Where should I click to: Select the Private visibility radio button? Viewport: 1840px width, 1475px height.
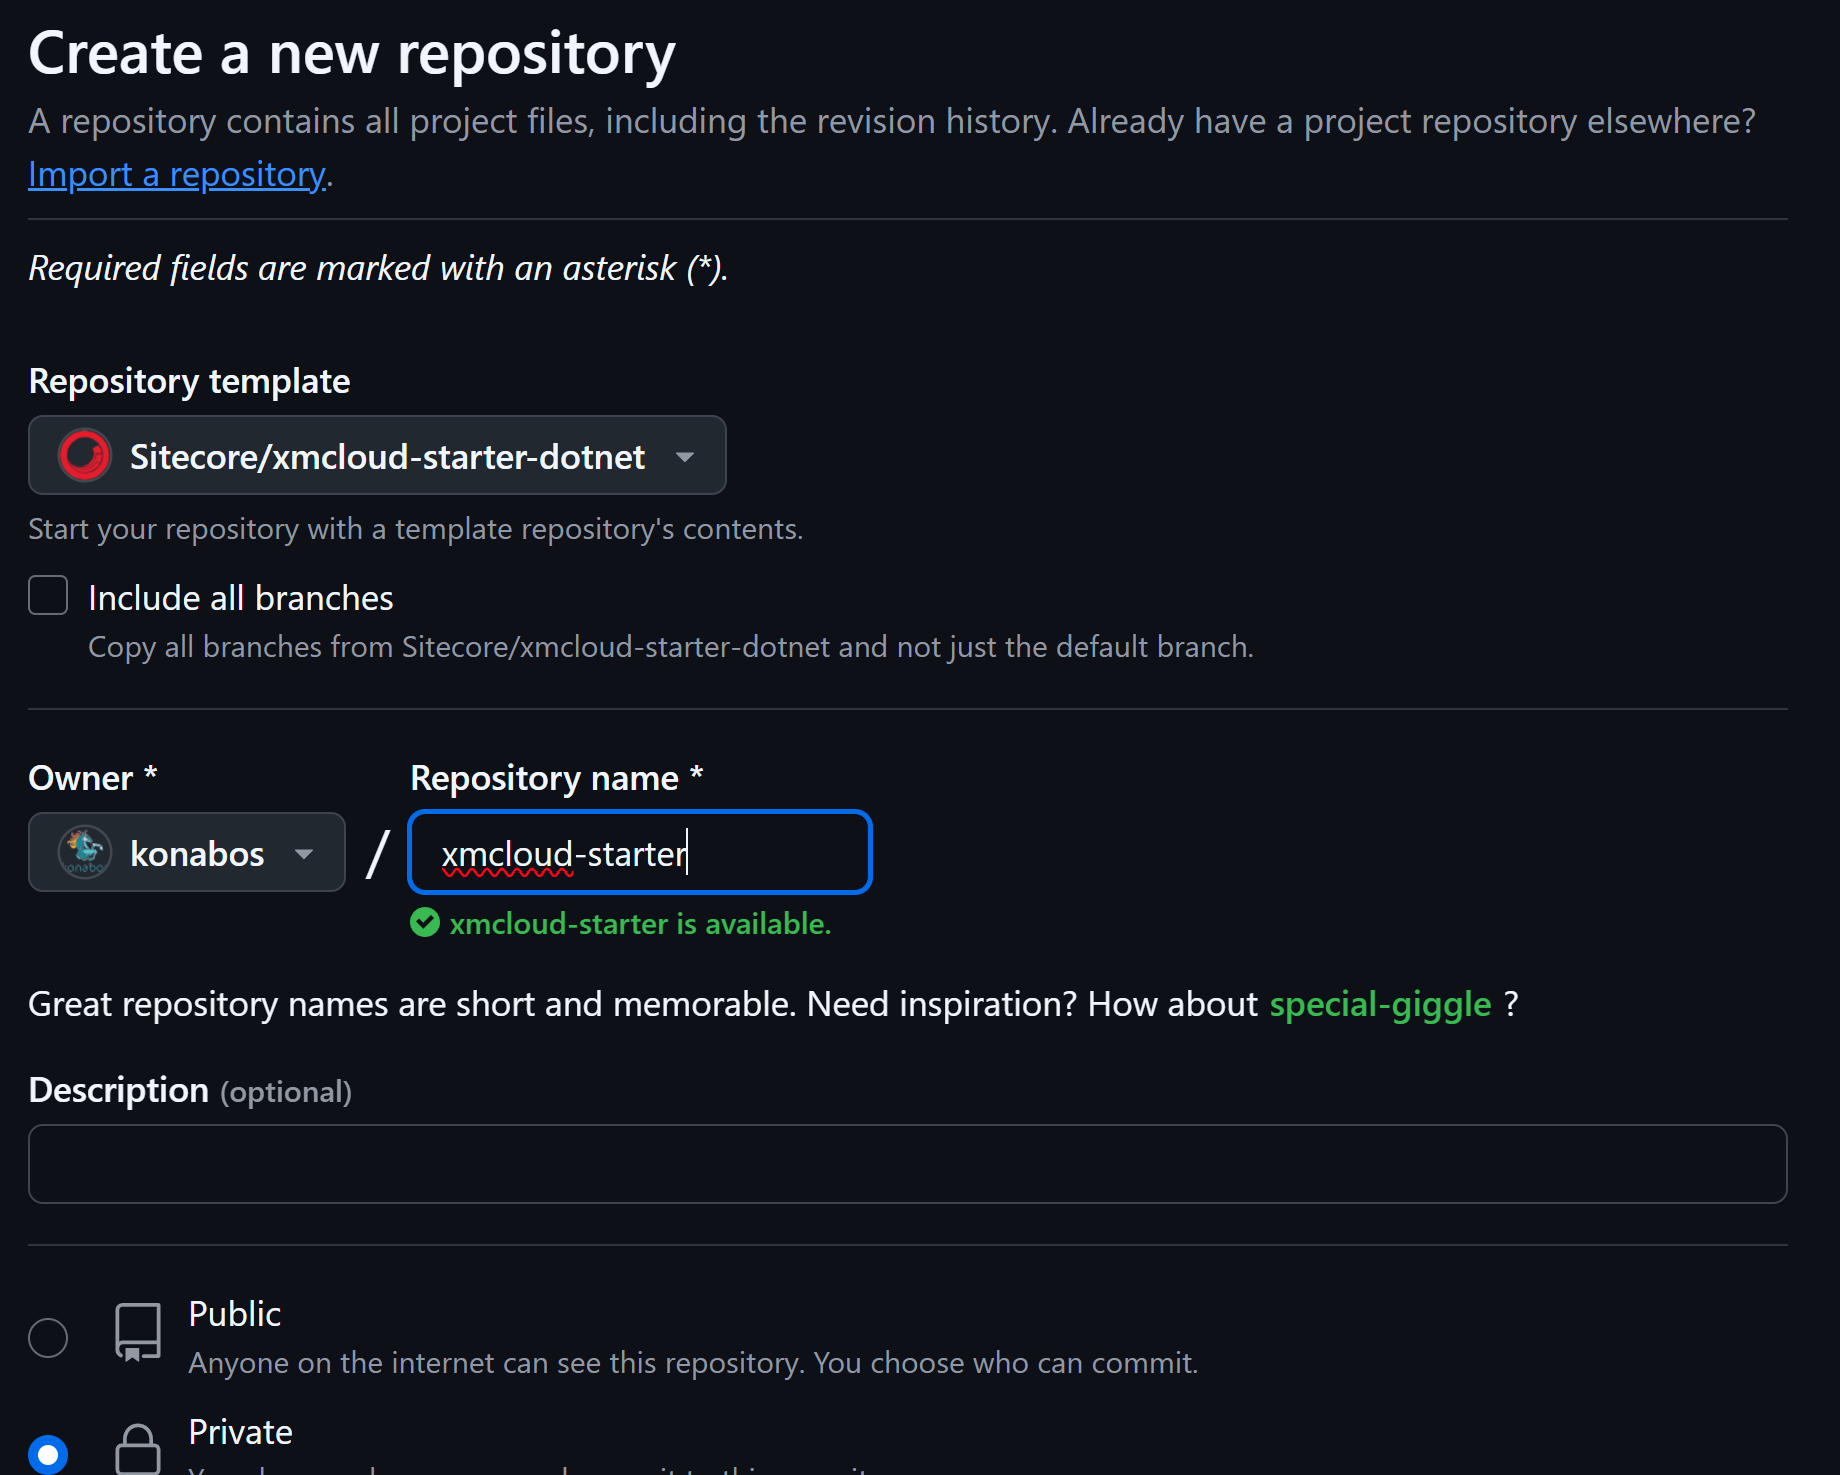tap(48, 1454)
